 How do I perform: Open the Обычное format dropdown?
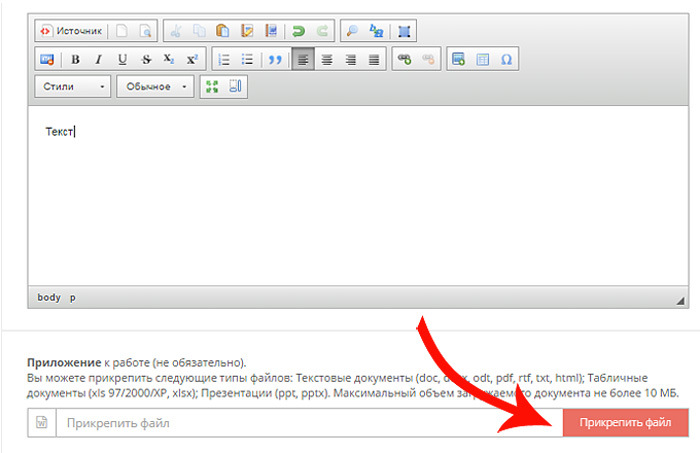coord(156,87)
